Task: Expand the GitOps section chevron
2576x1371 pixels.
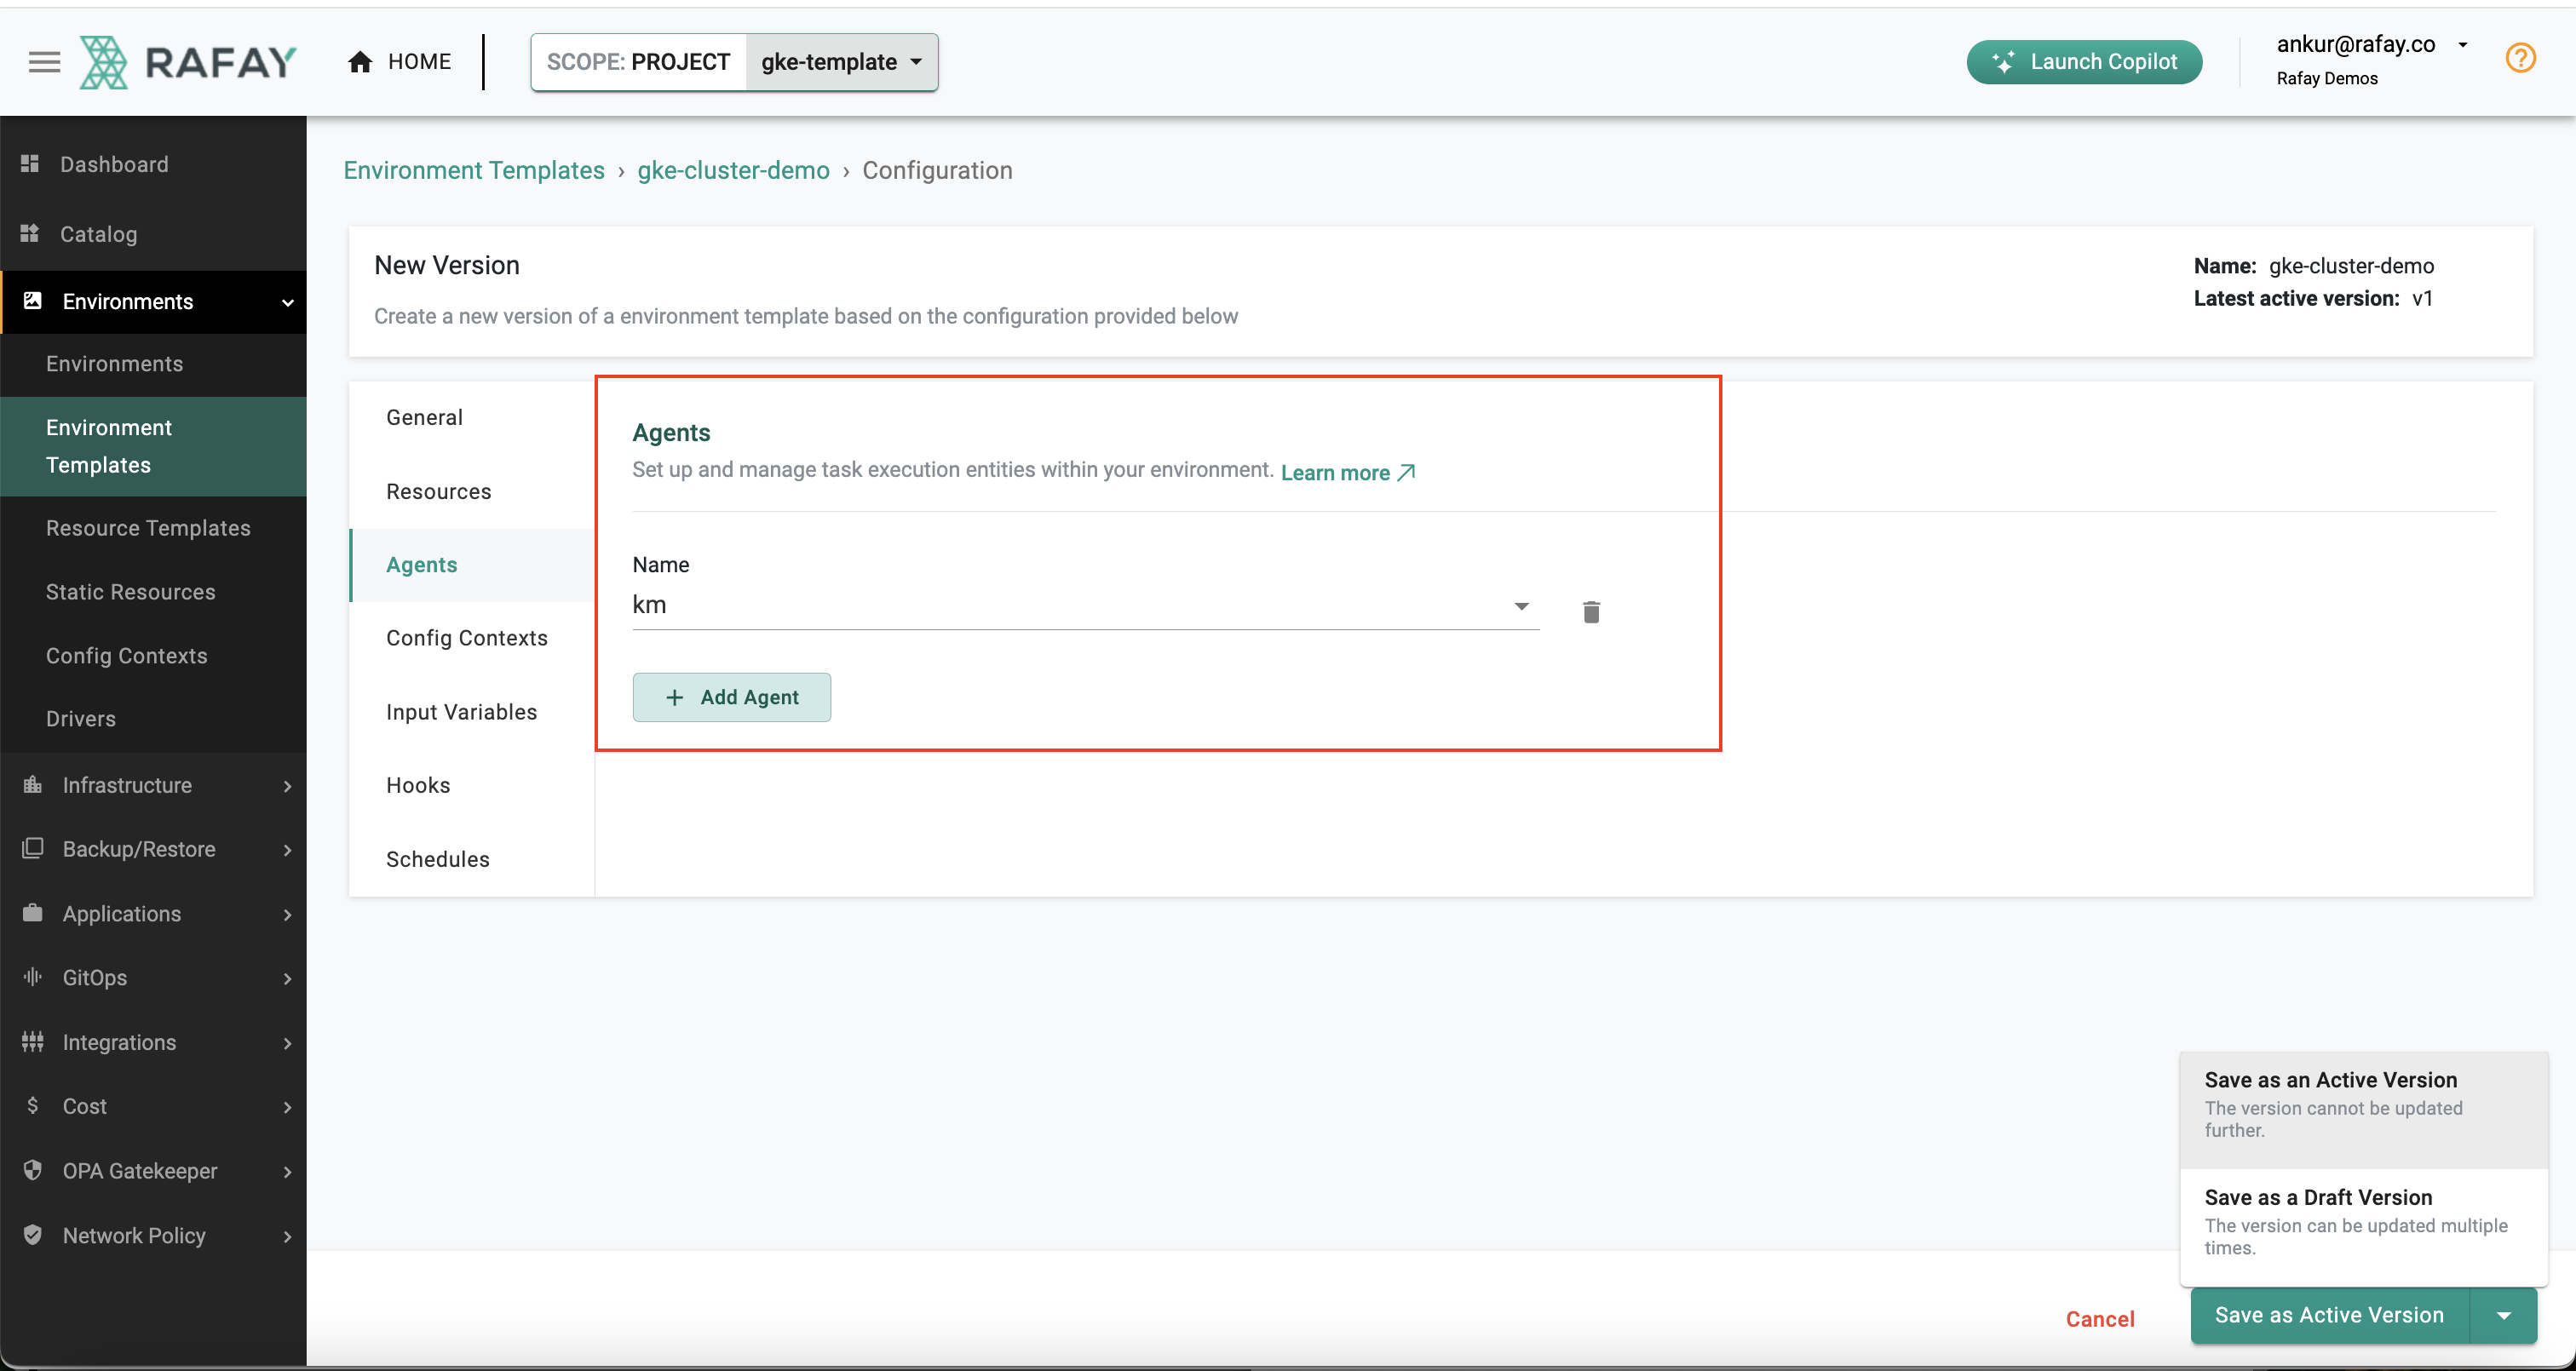Action: tap(288, 978)
